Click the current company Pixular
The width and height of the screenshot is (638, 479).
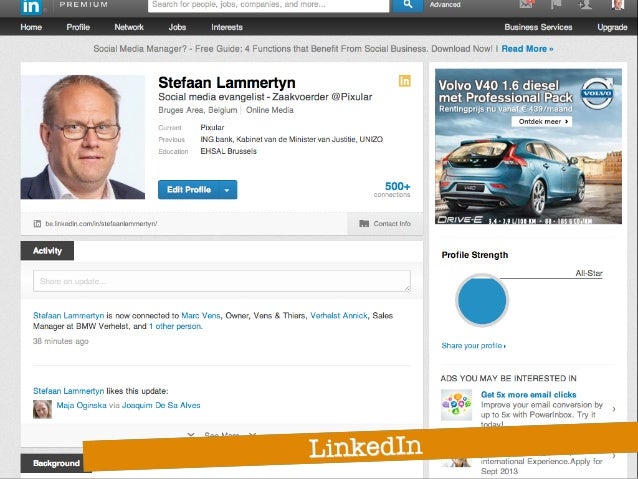click(212, 127)
